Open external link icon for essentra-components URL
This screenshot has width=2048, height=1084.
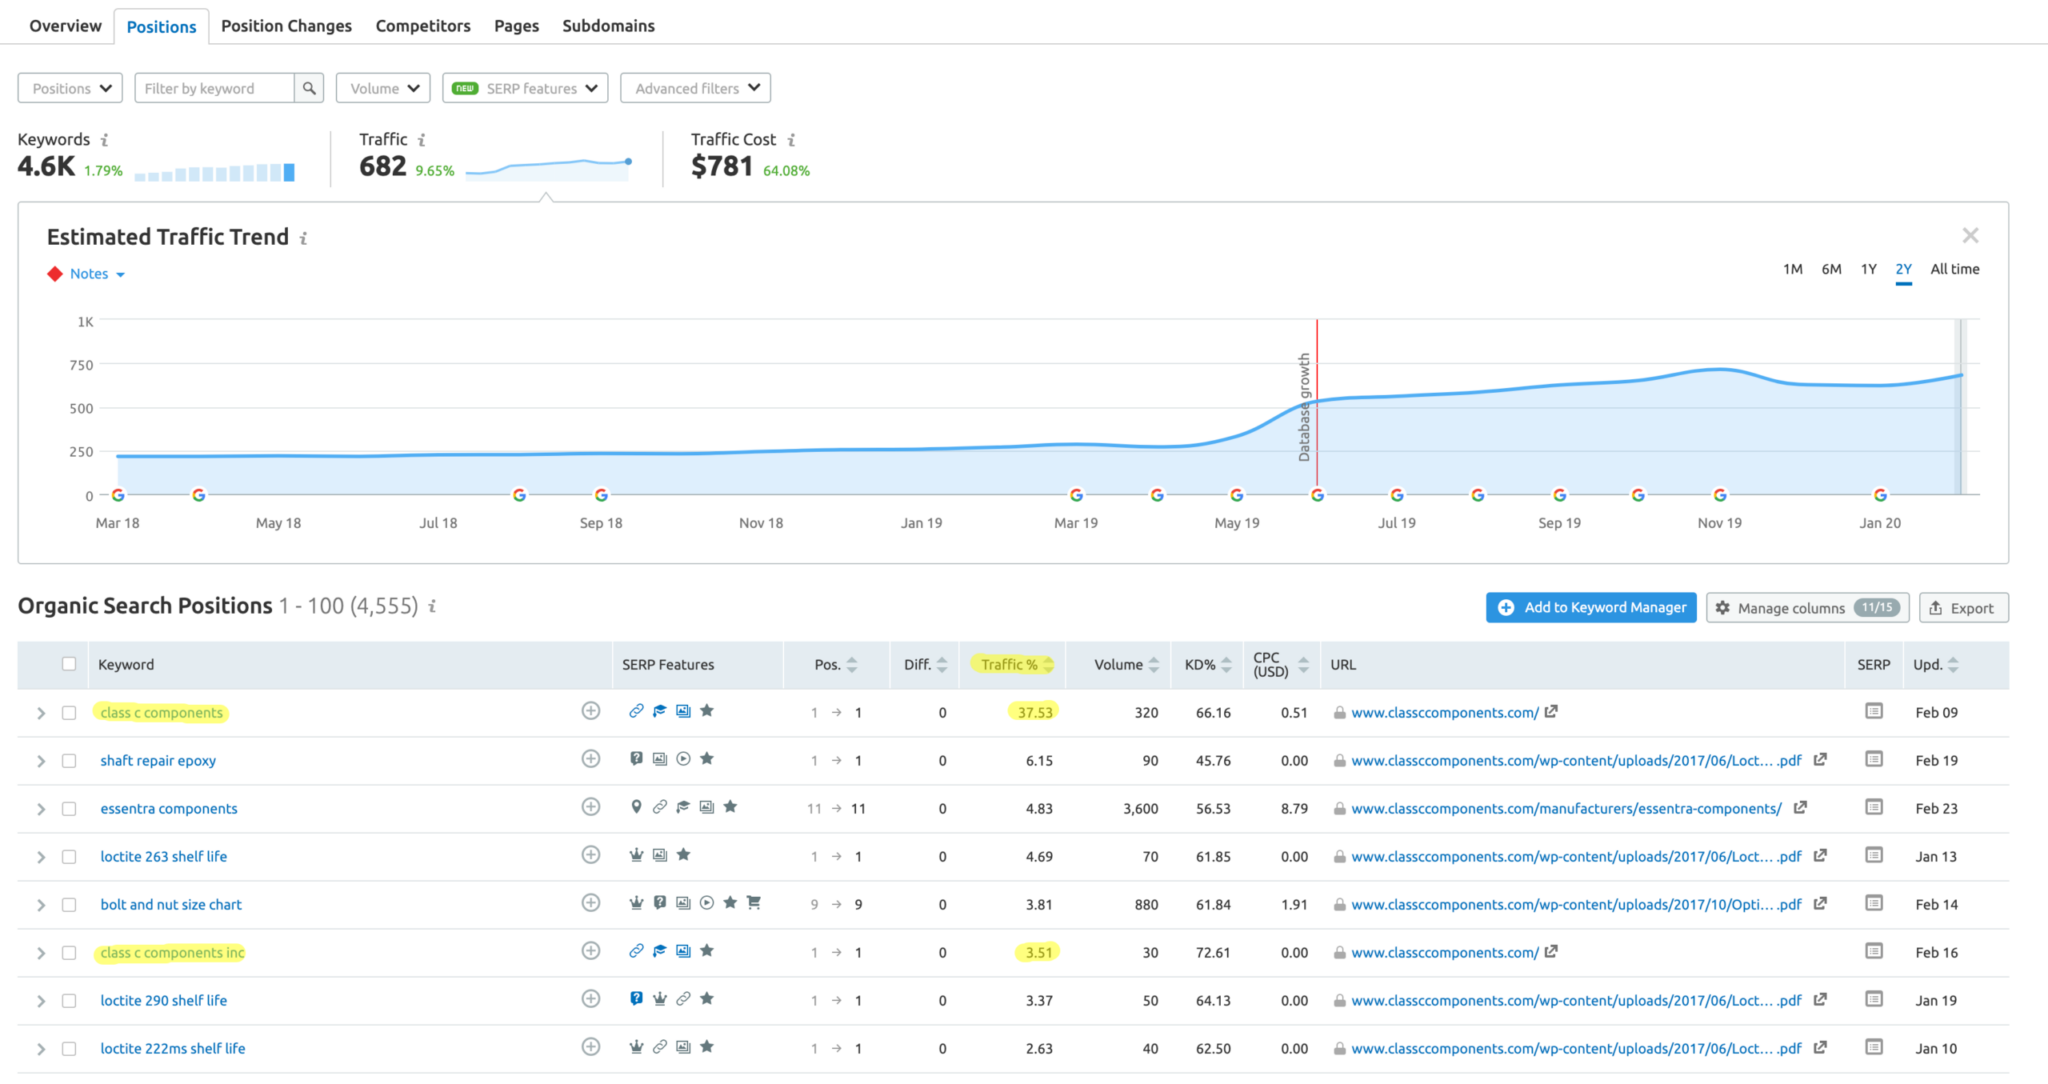1800,807
